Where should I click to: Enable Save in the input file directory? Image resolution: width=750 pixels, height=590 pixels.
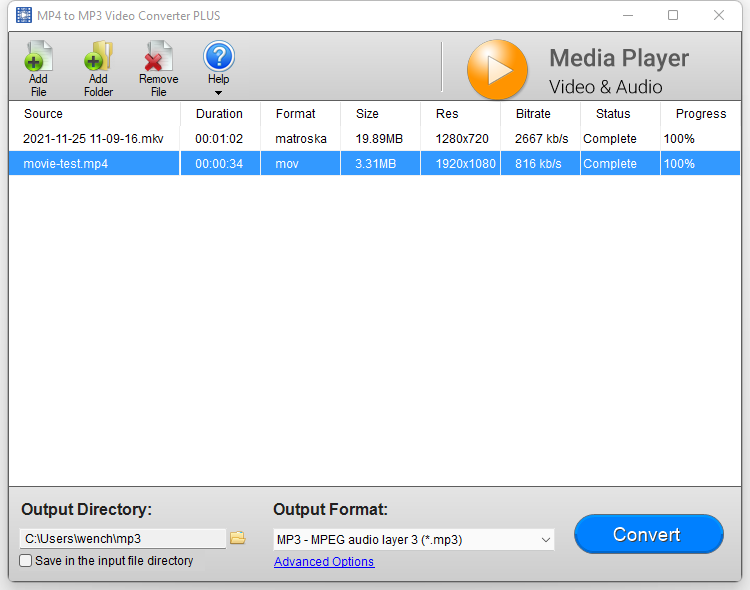(25, 560)
